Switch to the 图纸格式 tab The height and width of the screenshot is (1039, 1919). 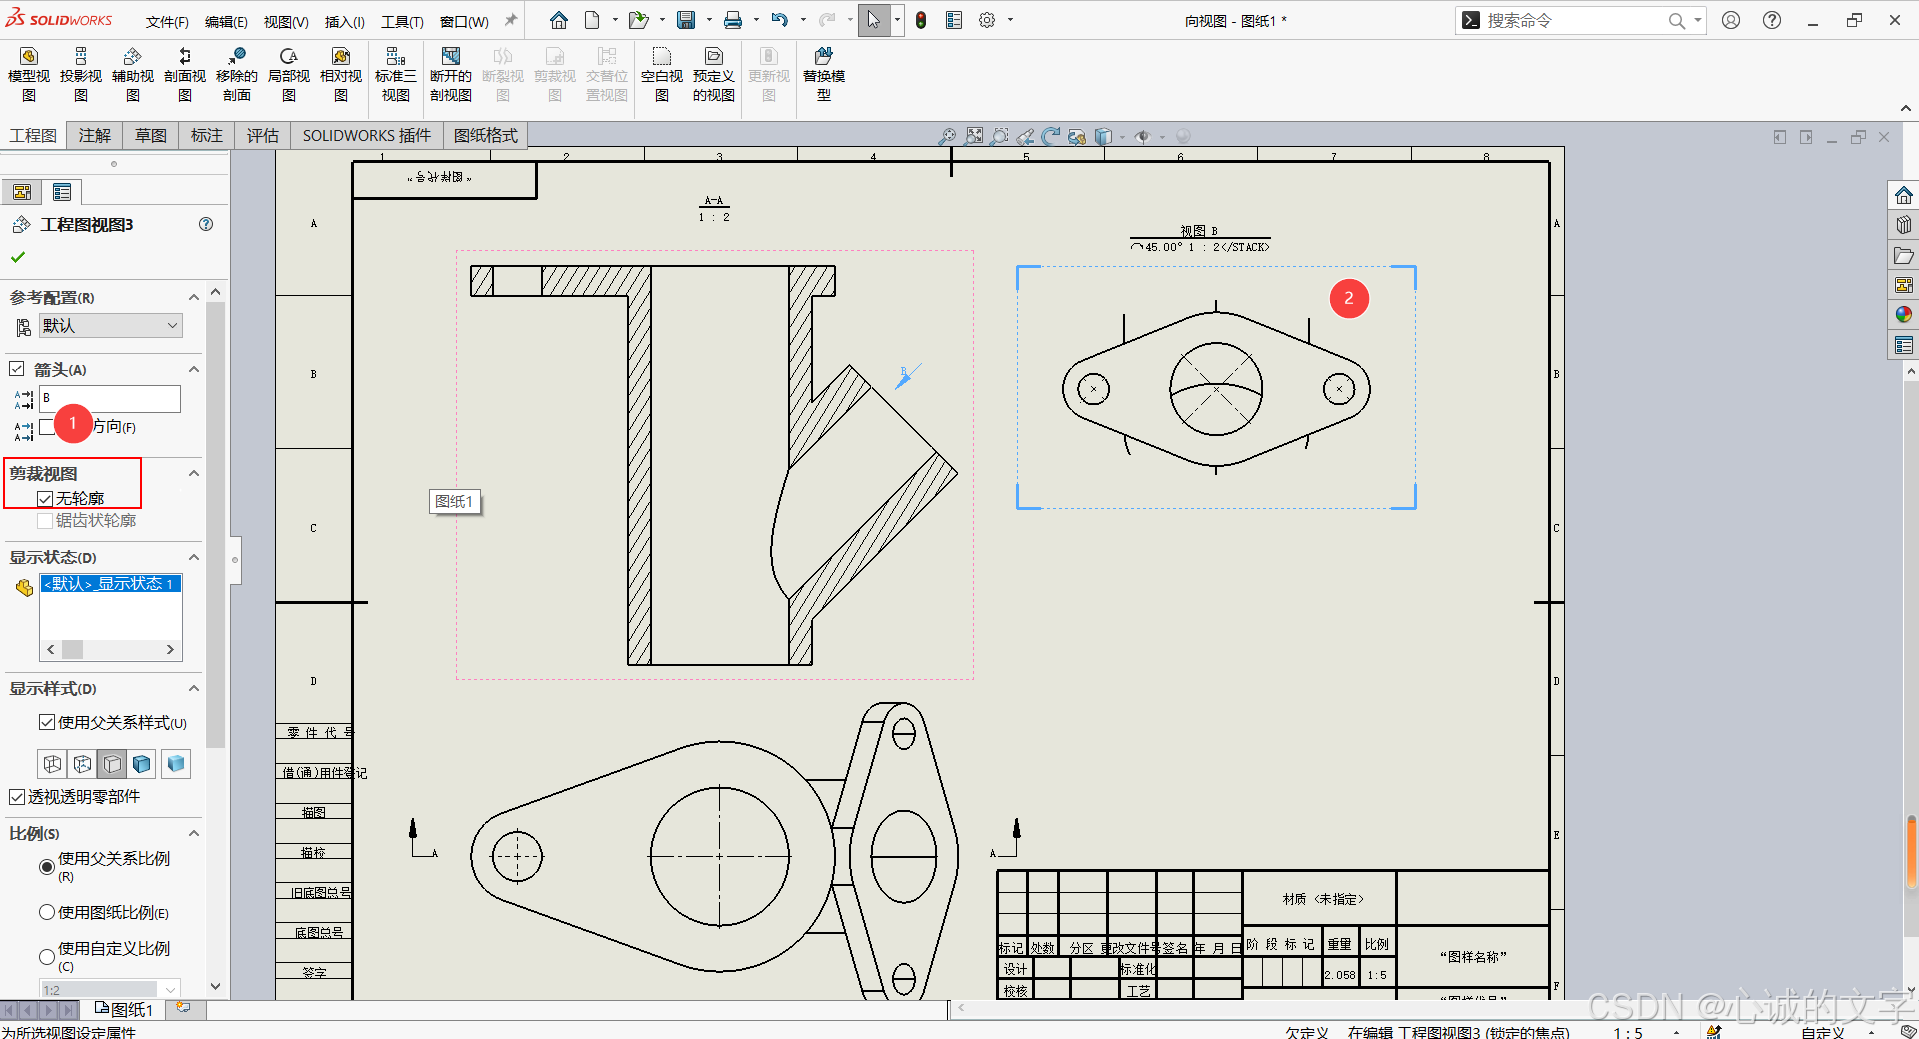[486, 135]
